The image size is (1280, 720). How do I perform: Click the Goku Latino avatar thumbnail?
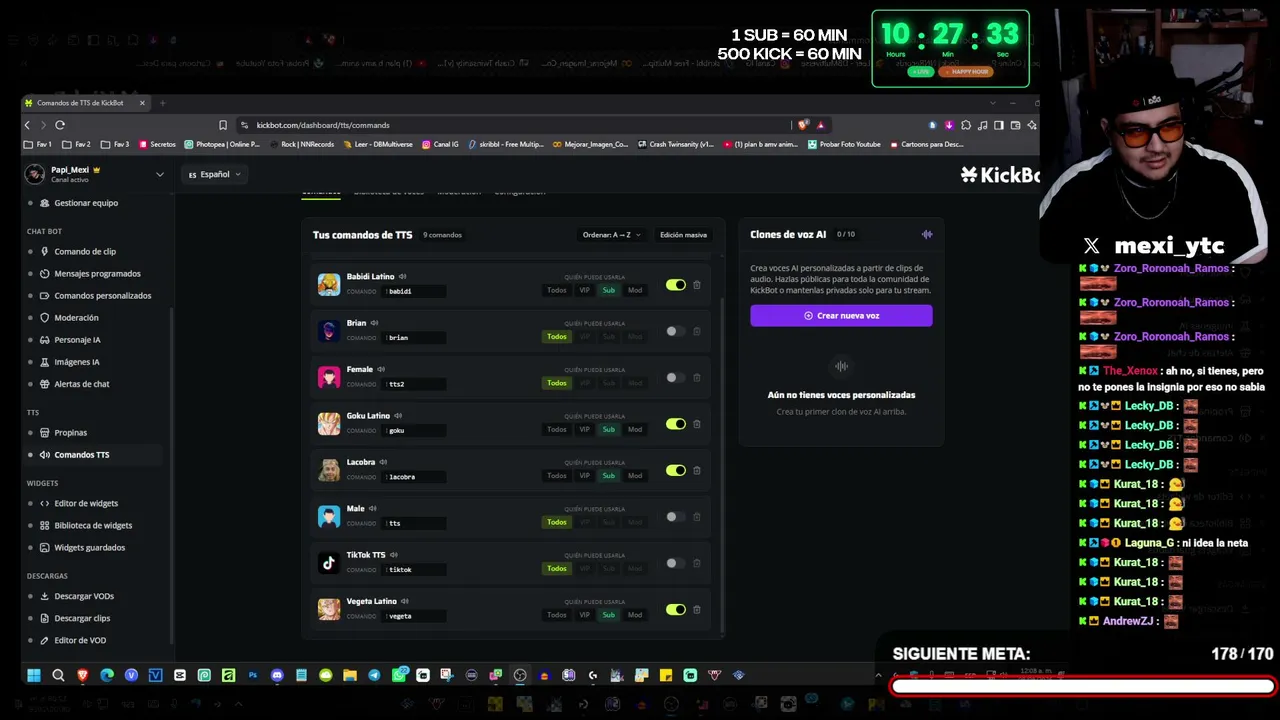[329, 424]
